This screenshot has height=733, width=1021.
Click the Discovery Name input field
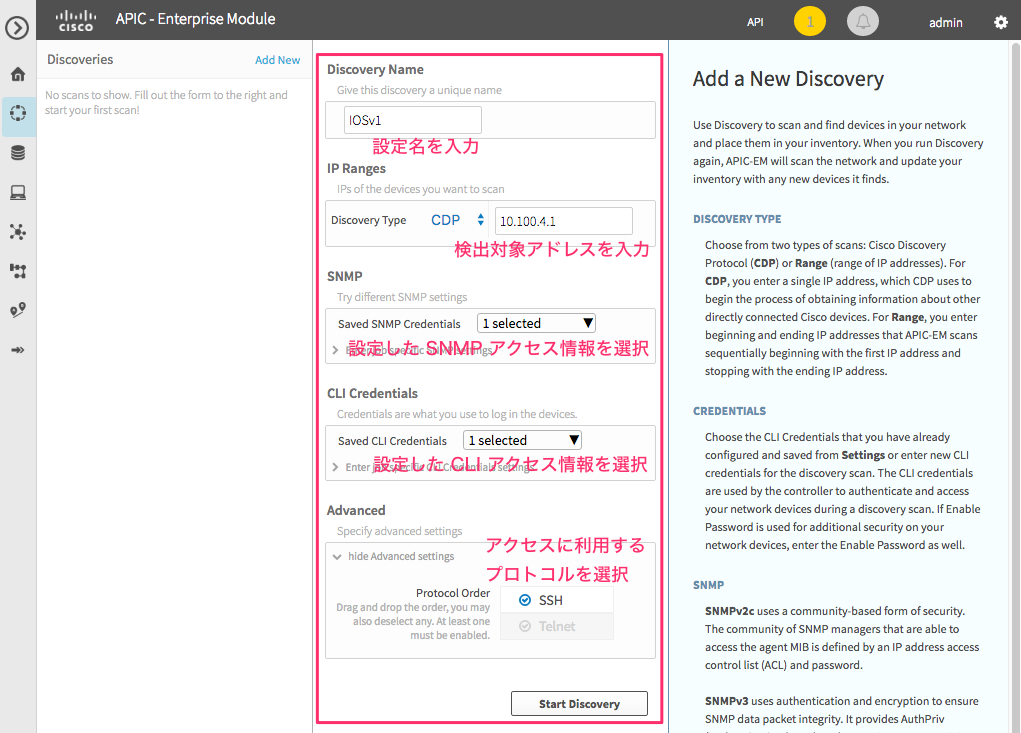pos(413,120)
